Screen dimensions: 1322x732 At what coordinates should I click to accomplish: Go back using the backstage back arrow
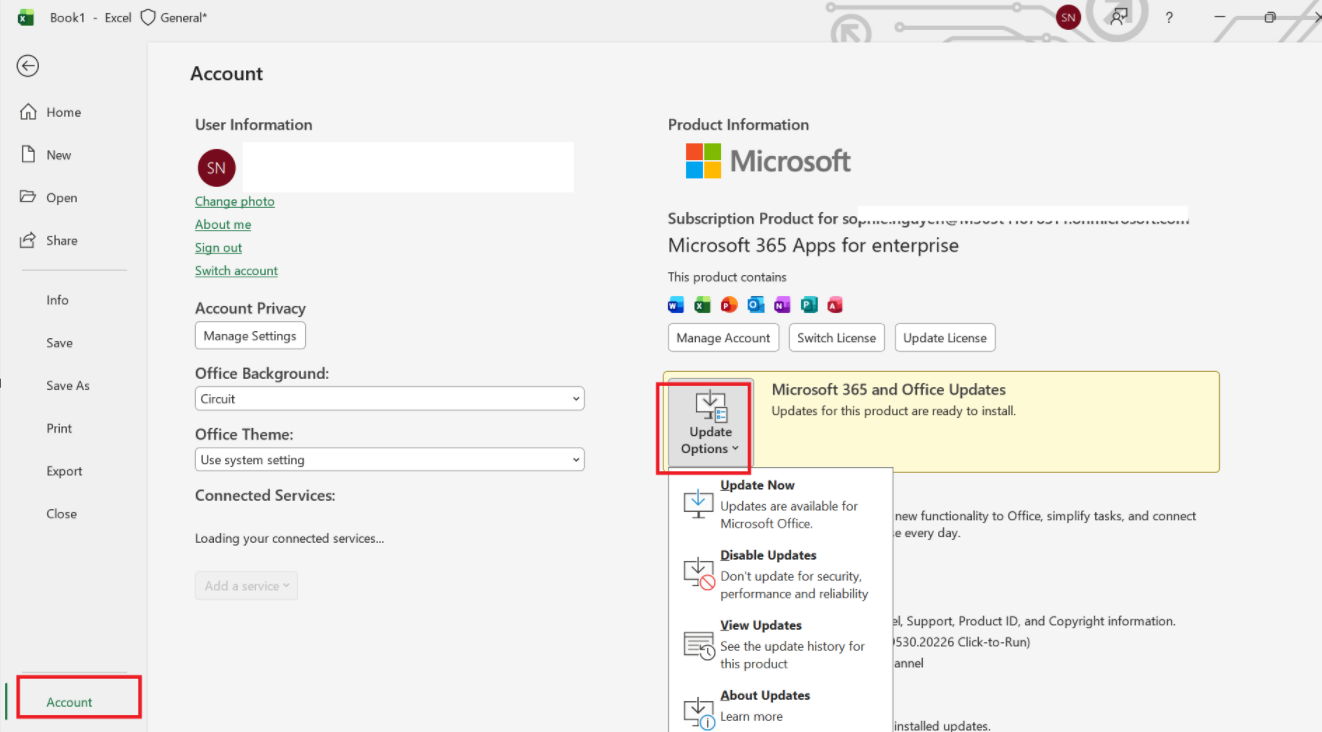click(27, 66)
